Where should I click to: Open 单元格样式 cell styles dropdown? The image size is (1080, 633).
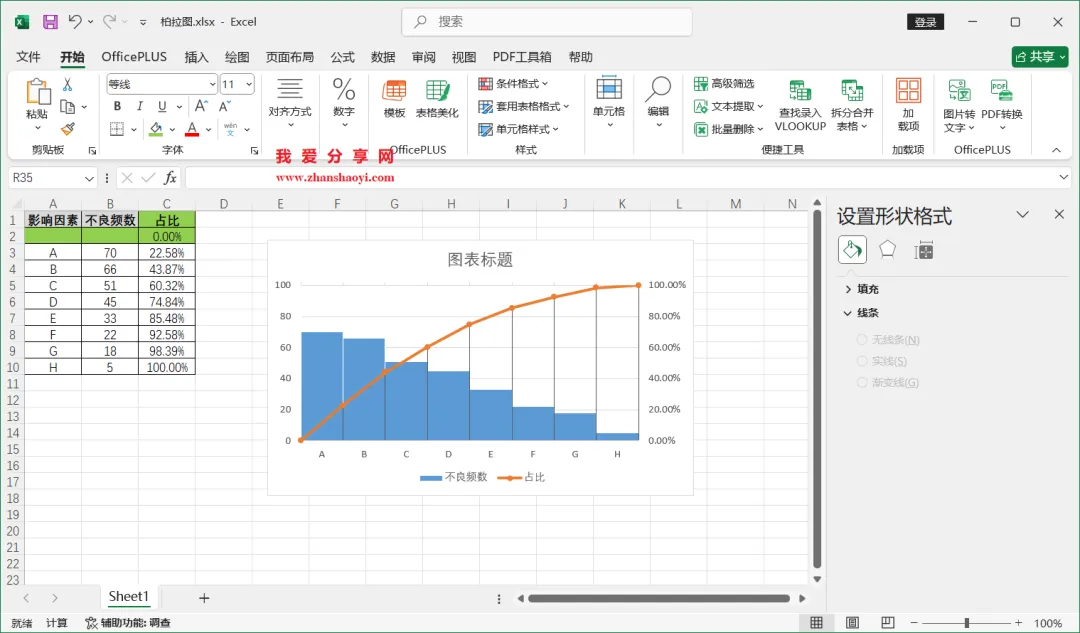click(x=518, y=129)
